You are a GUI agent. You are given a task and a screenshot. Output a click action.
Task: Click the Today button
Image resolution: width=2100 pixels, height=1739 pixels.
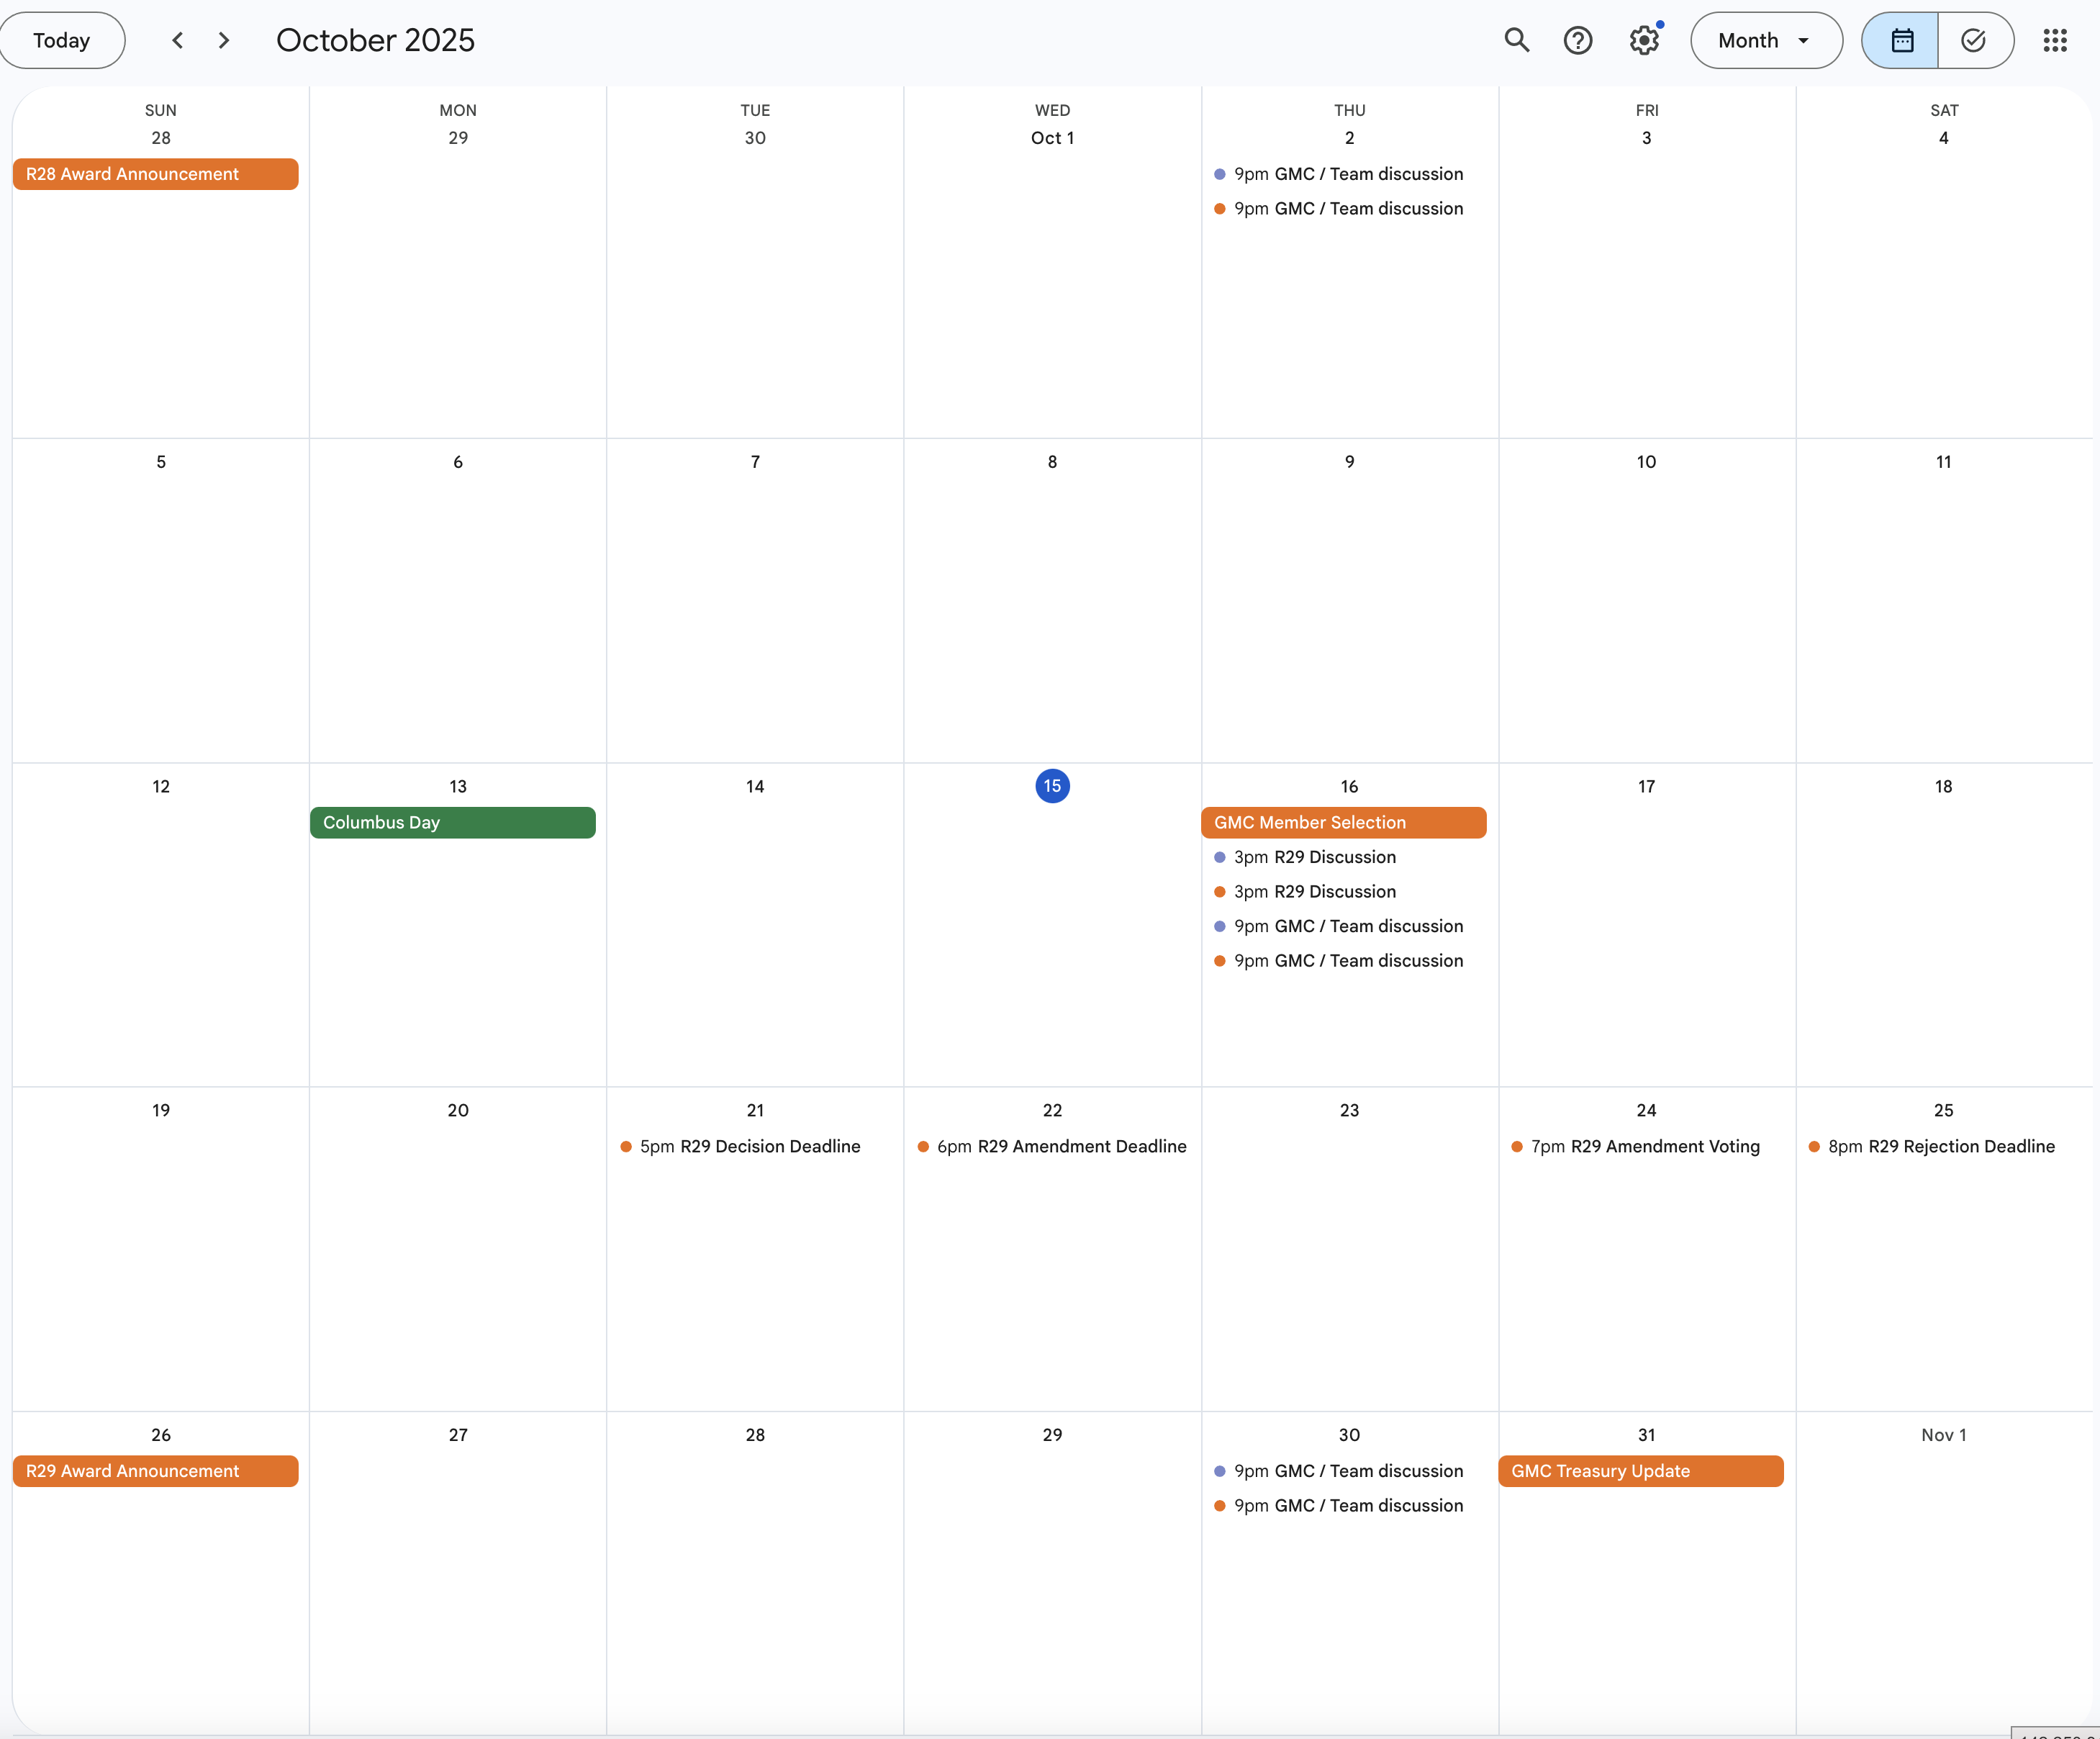62,40
